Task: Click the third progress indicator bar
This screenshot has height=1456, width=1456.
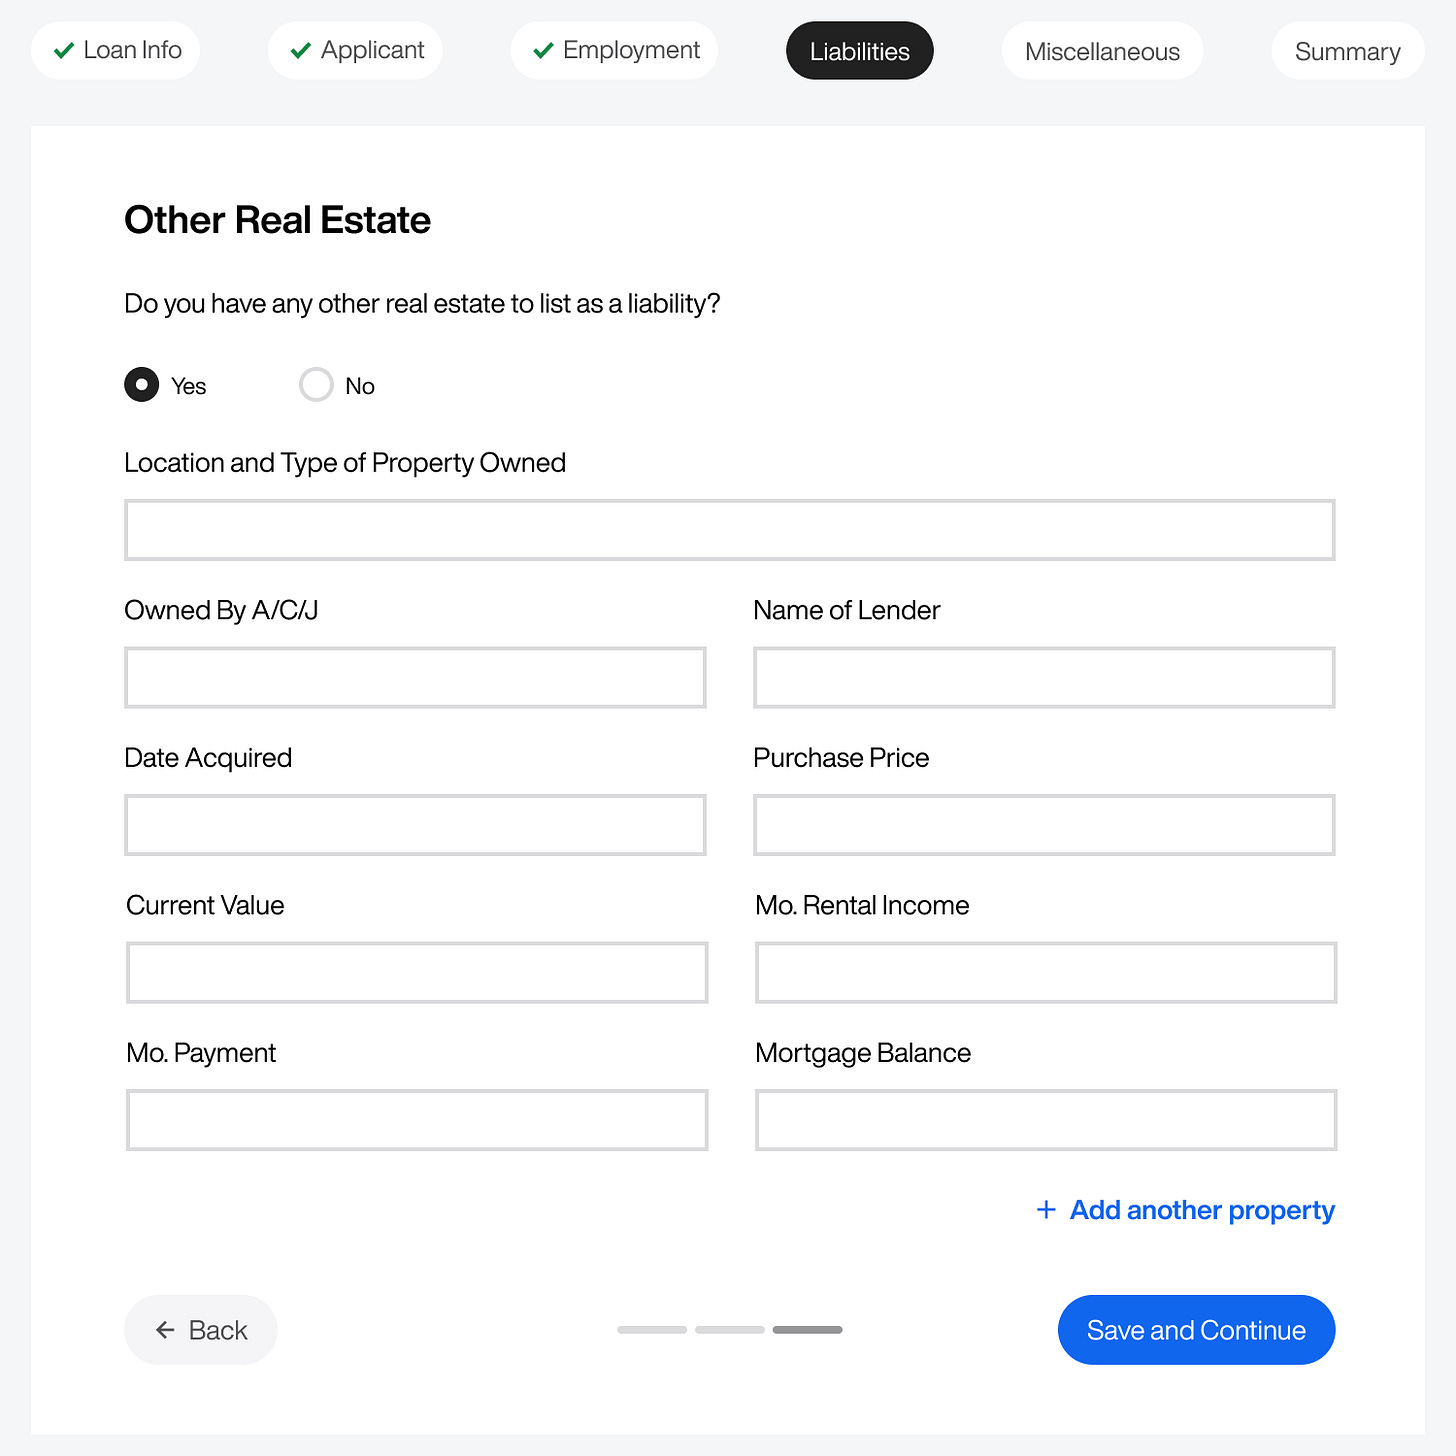Action: pyautogui.click(x=807, y=1330)
